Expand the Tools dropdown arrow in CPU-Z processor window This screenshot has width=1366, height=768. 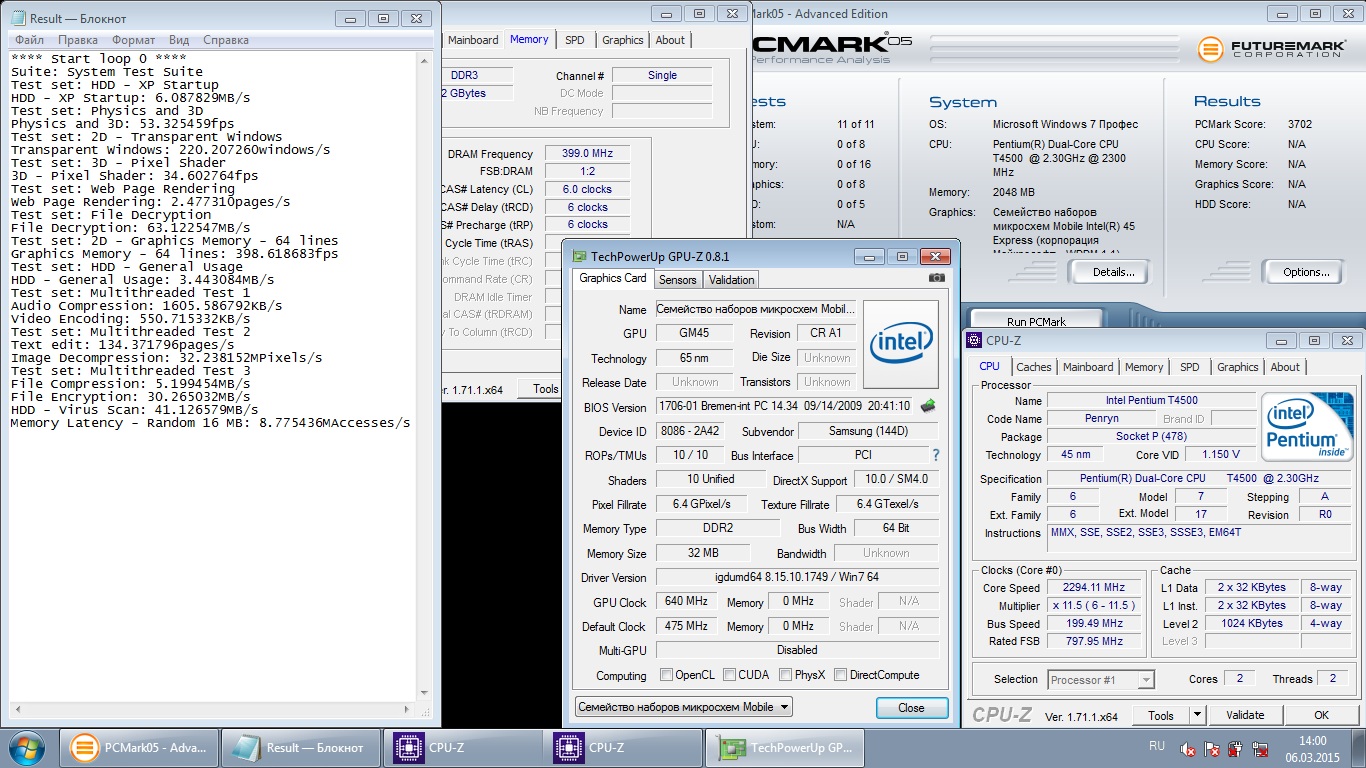[x=1198, y=715]
